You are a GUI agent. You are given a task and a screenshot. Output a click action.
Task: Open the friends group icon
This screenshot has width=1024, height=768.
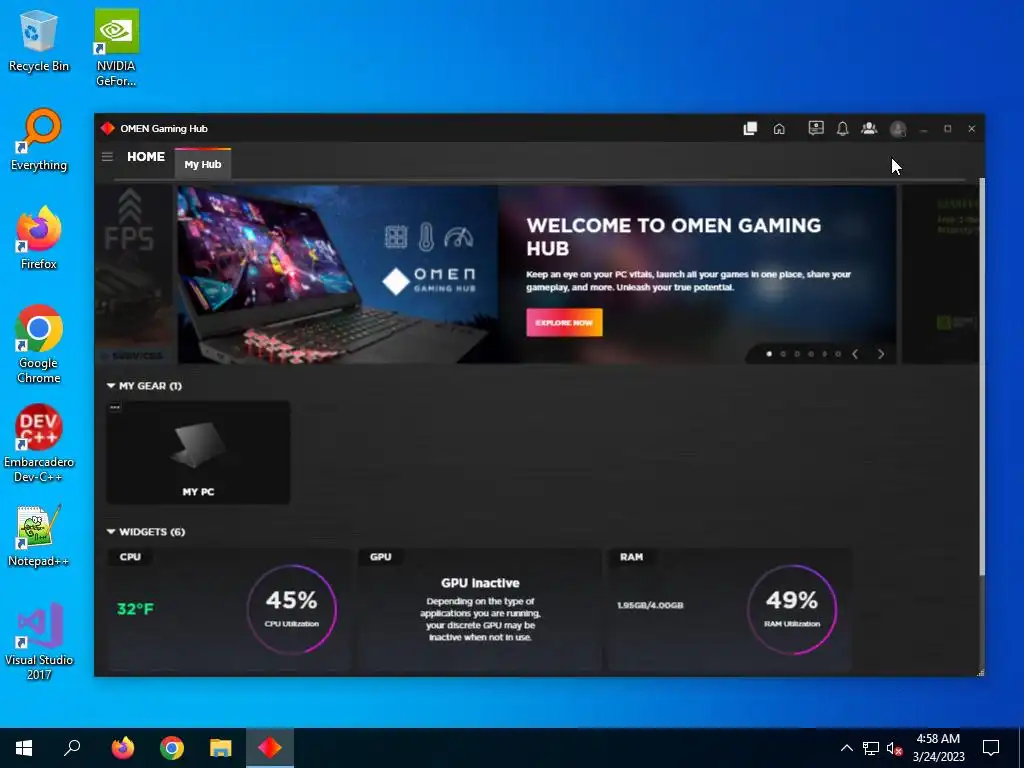point(869,128)
